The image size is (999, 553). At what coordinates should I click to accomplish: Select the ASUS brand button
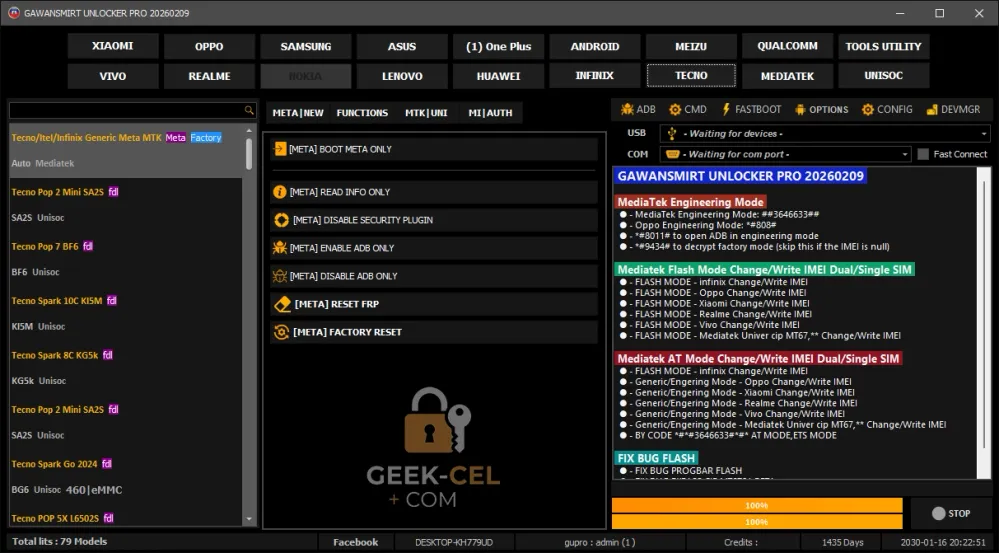(x=402, y=47)
